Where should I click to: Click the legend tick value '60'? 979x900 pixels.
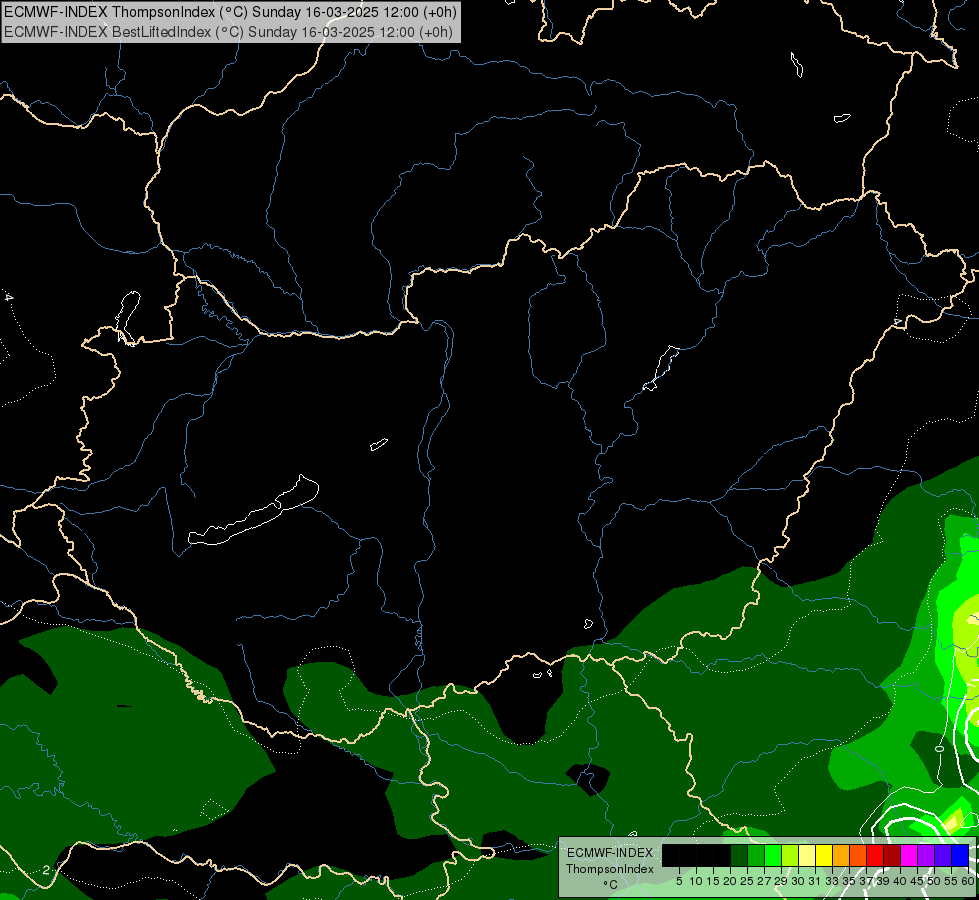click(x=968, y=881)
